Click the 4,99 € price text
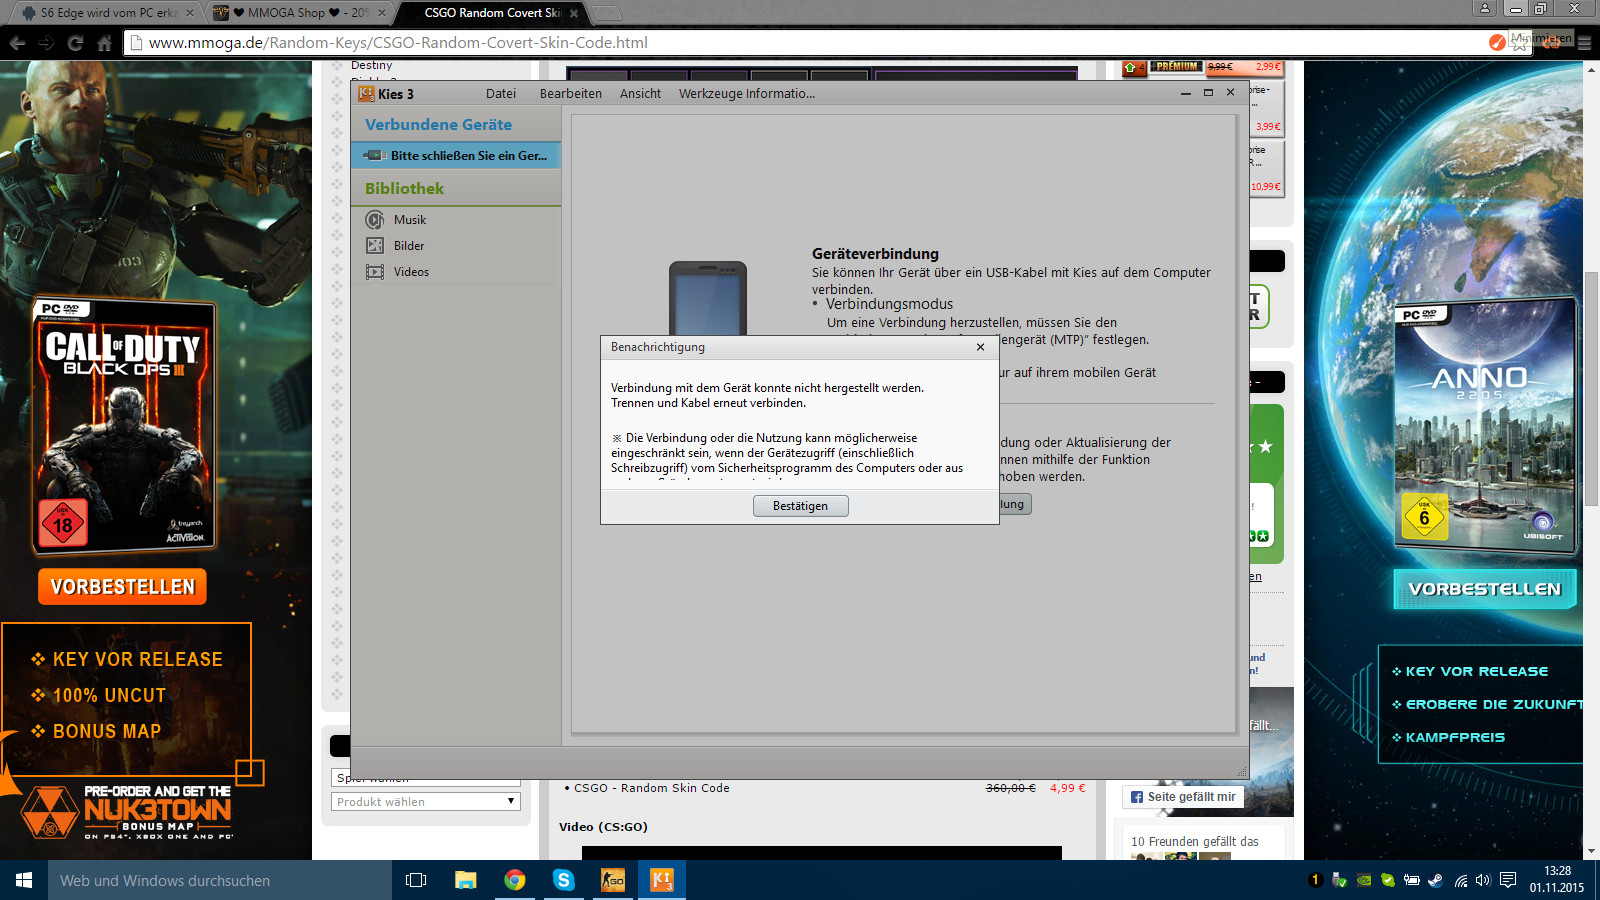 point(1067,788)
